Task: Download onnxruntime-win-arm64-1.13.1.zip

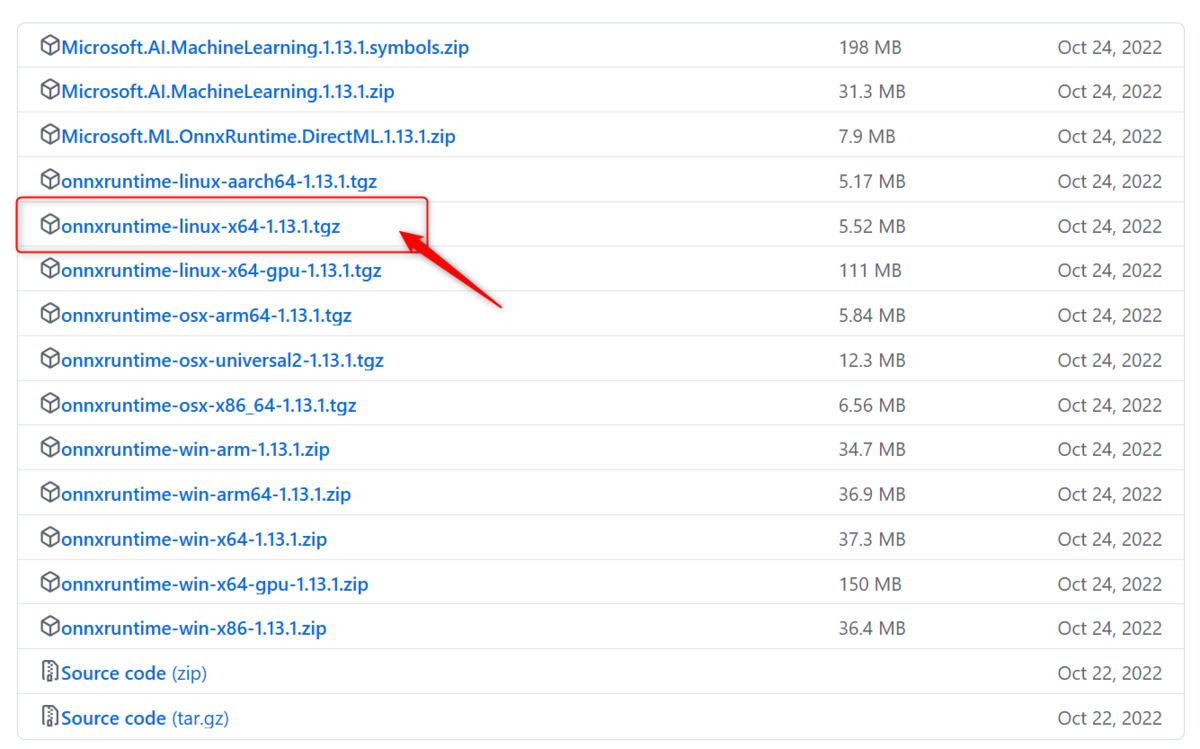Action: [x=206, y=494]
